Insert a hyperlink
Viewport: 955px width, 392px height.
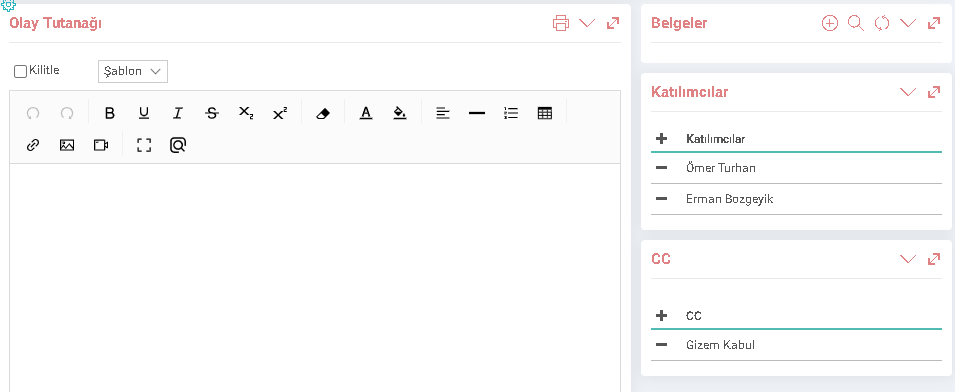[33, 145]
